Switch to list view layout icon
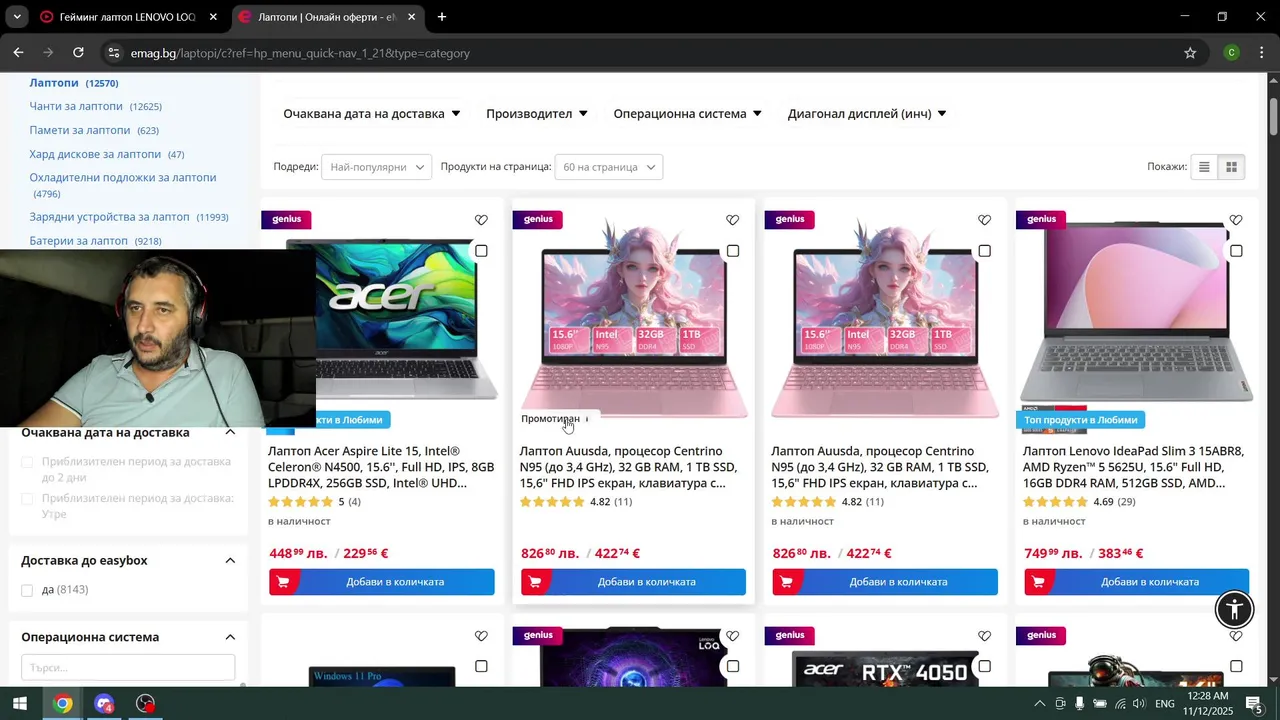Image resolution: width=1280 pixels, height=720 pixels. tap(1204, 167)
